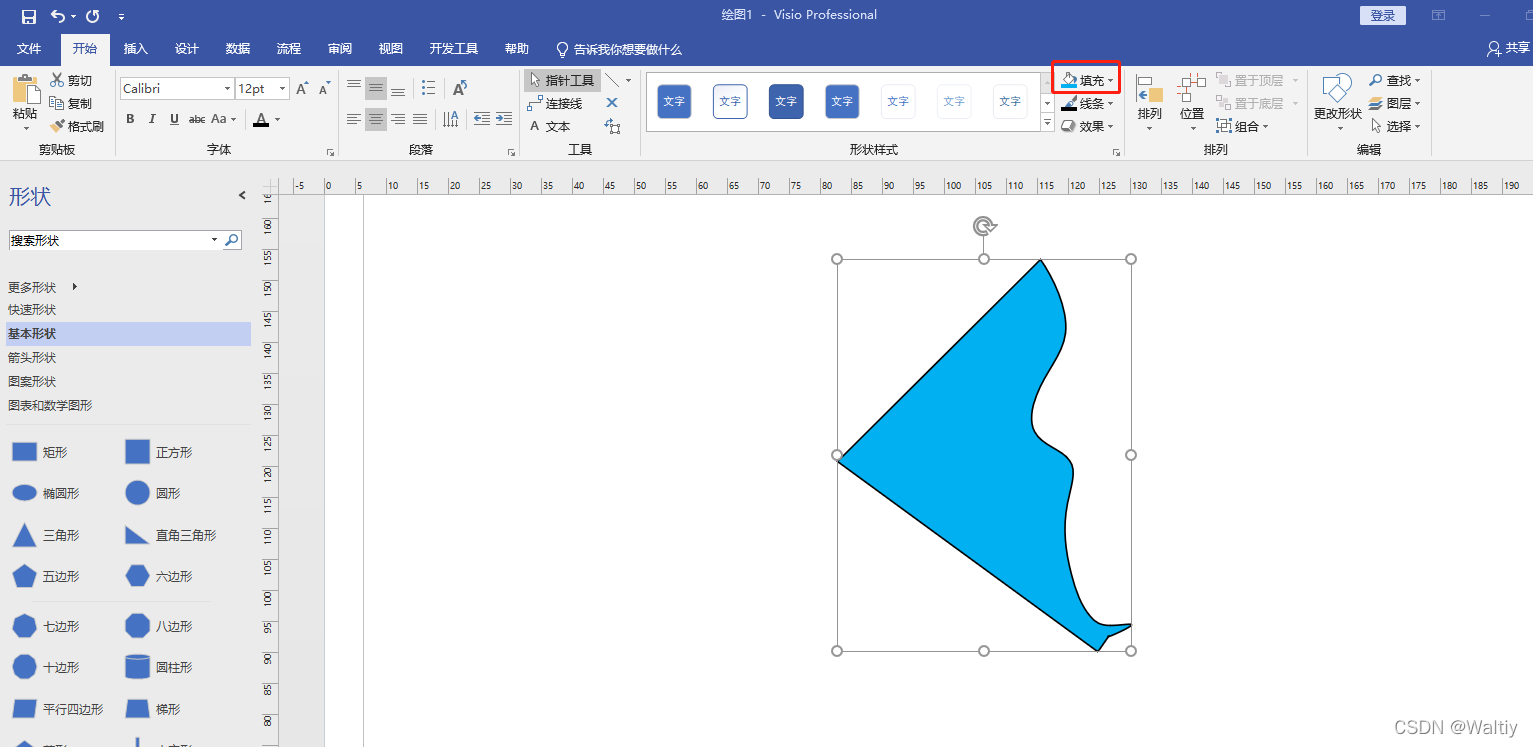The width and height of the screenshot is (1533, 747).
Task: Toggle bullet list formatting
Action: (x=429, y=88)
